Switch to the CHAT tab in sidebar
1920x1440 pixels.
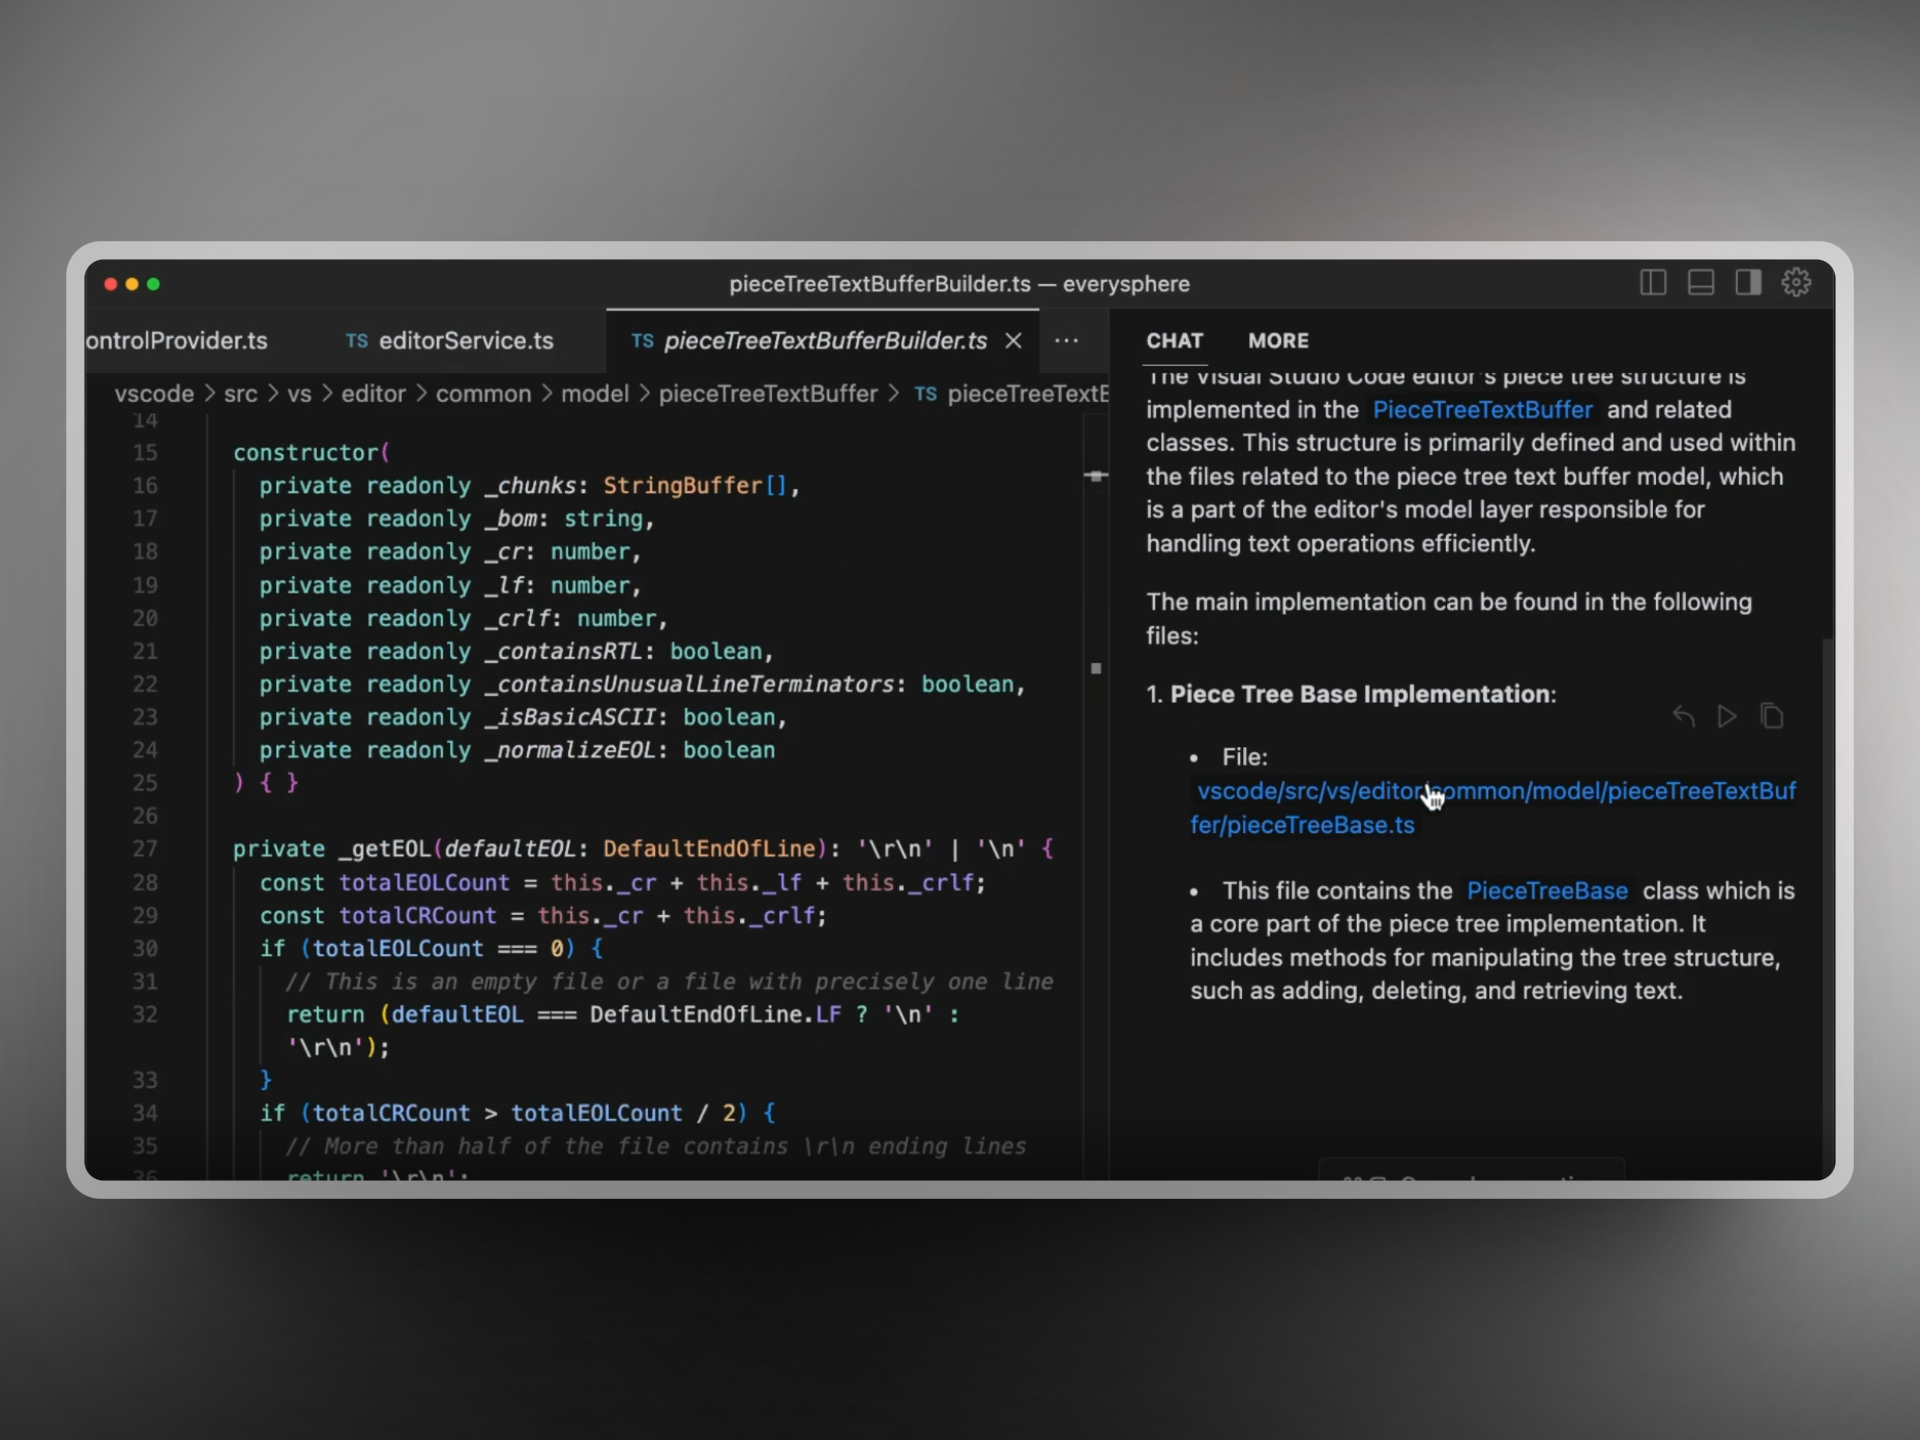(1176, 340)
